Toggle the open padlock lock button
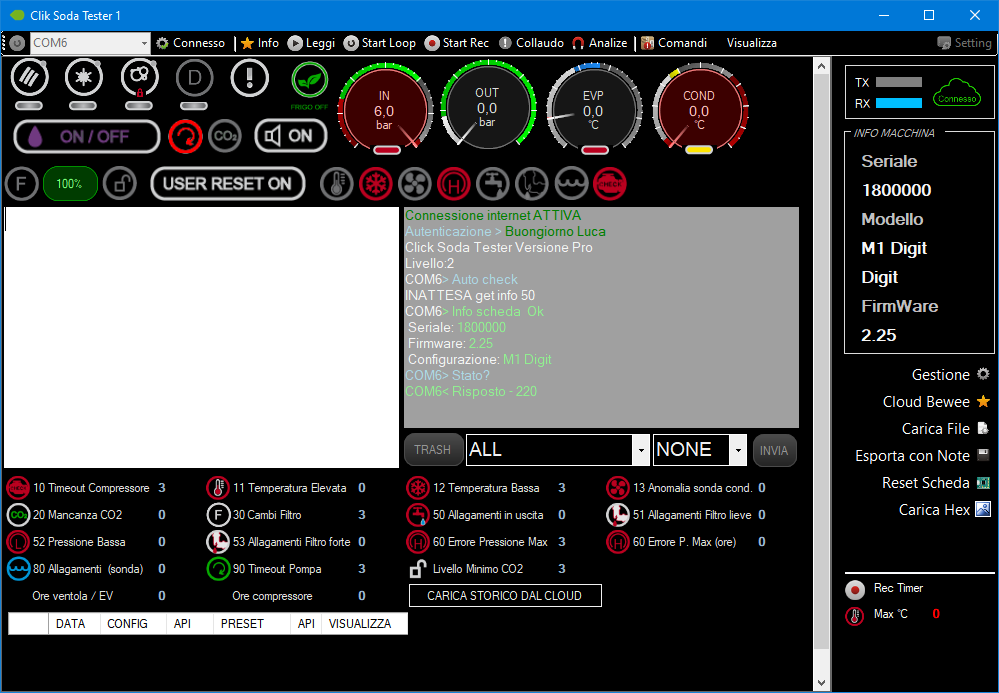 (x=120, y=184)
